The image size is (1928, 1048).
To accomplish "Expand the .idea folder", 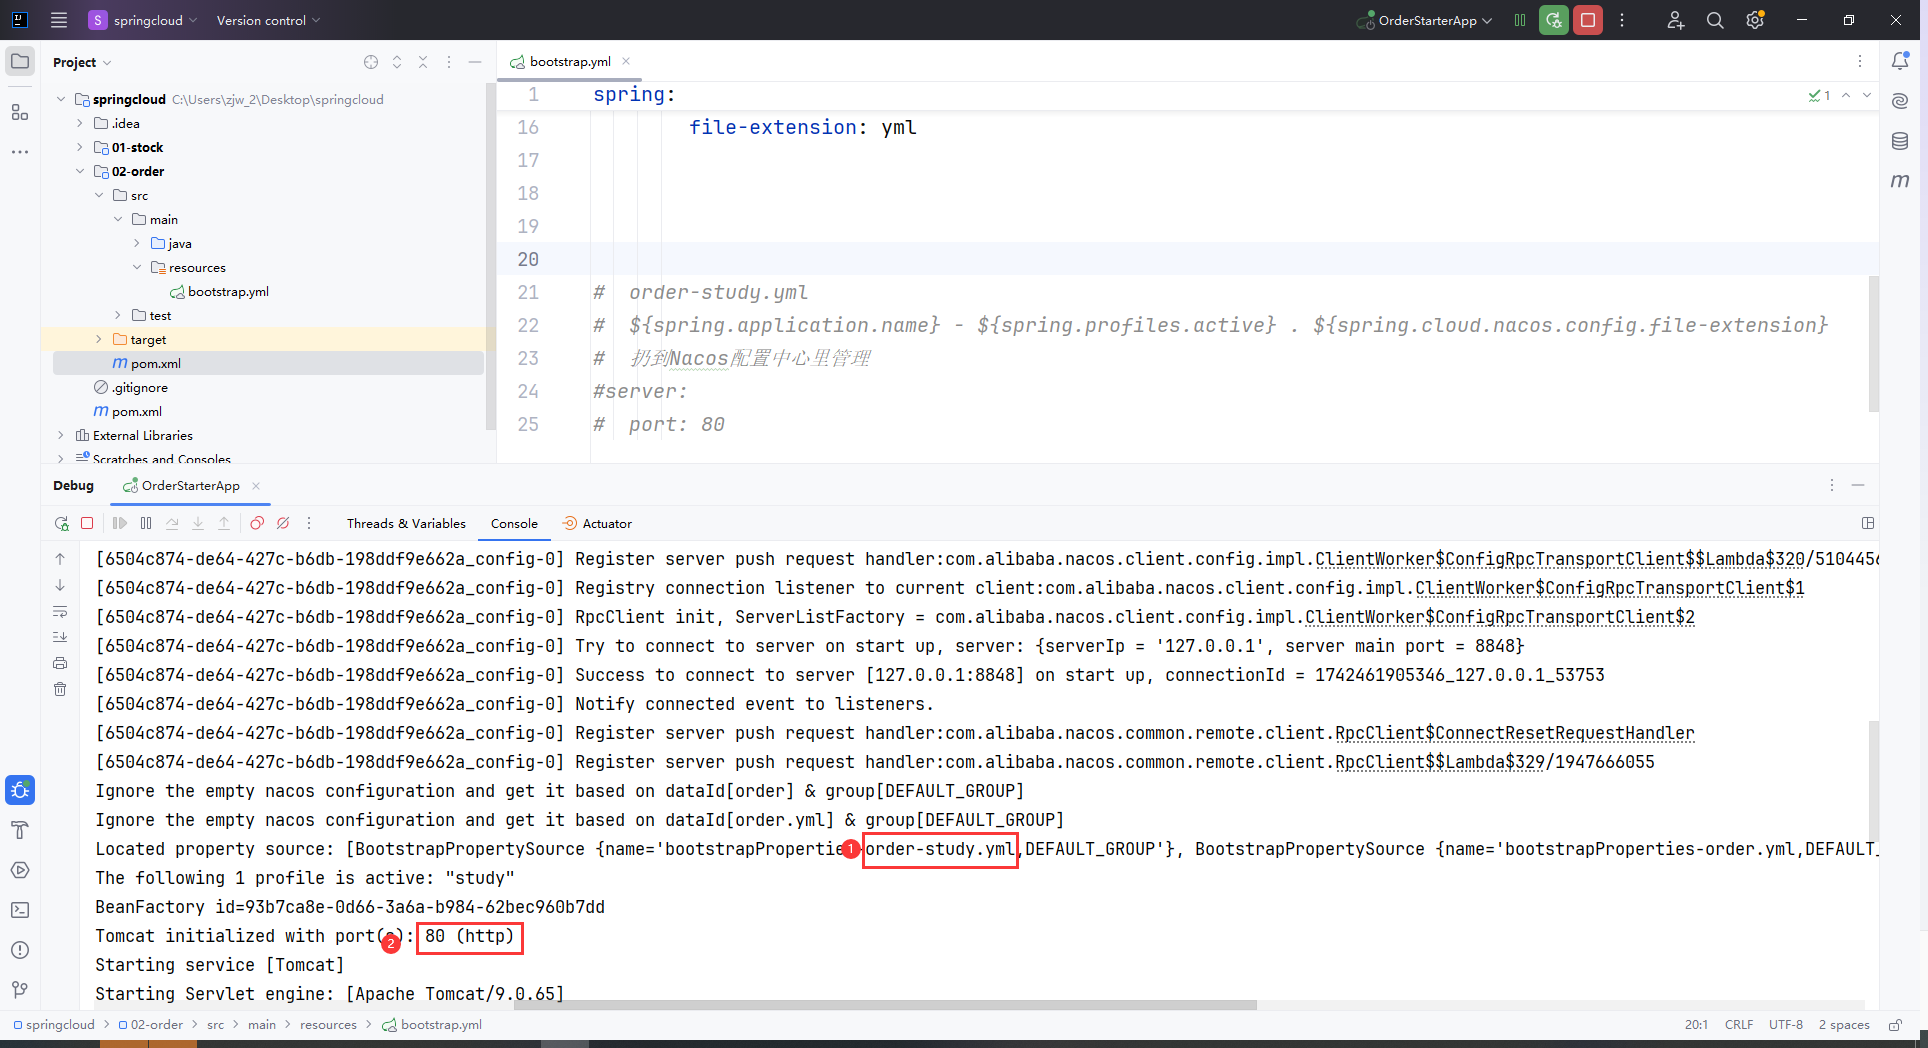I will 80,123.
